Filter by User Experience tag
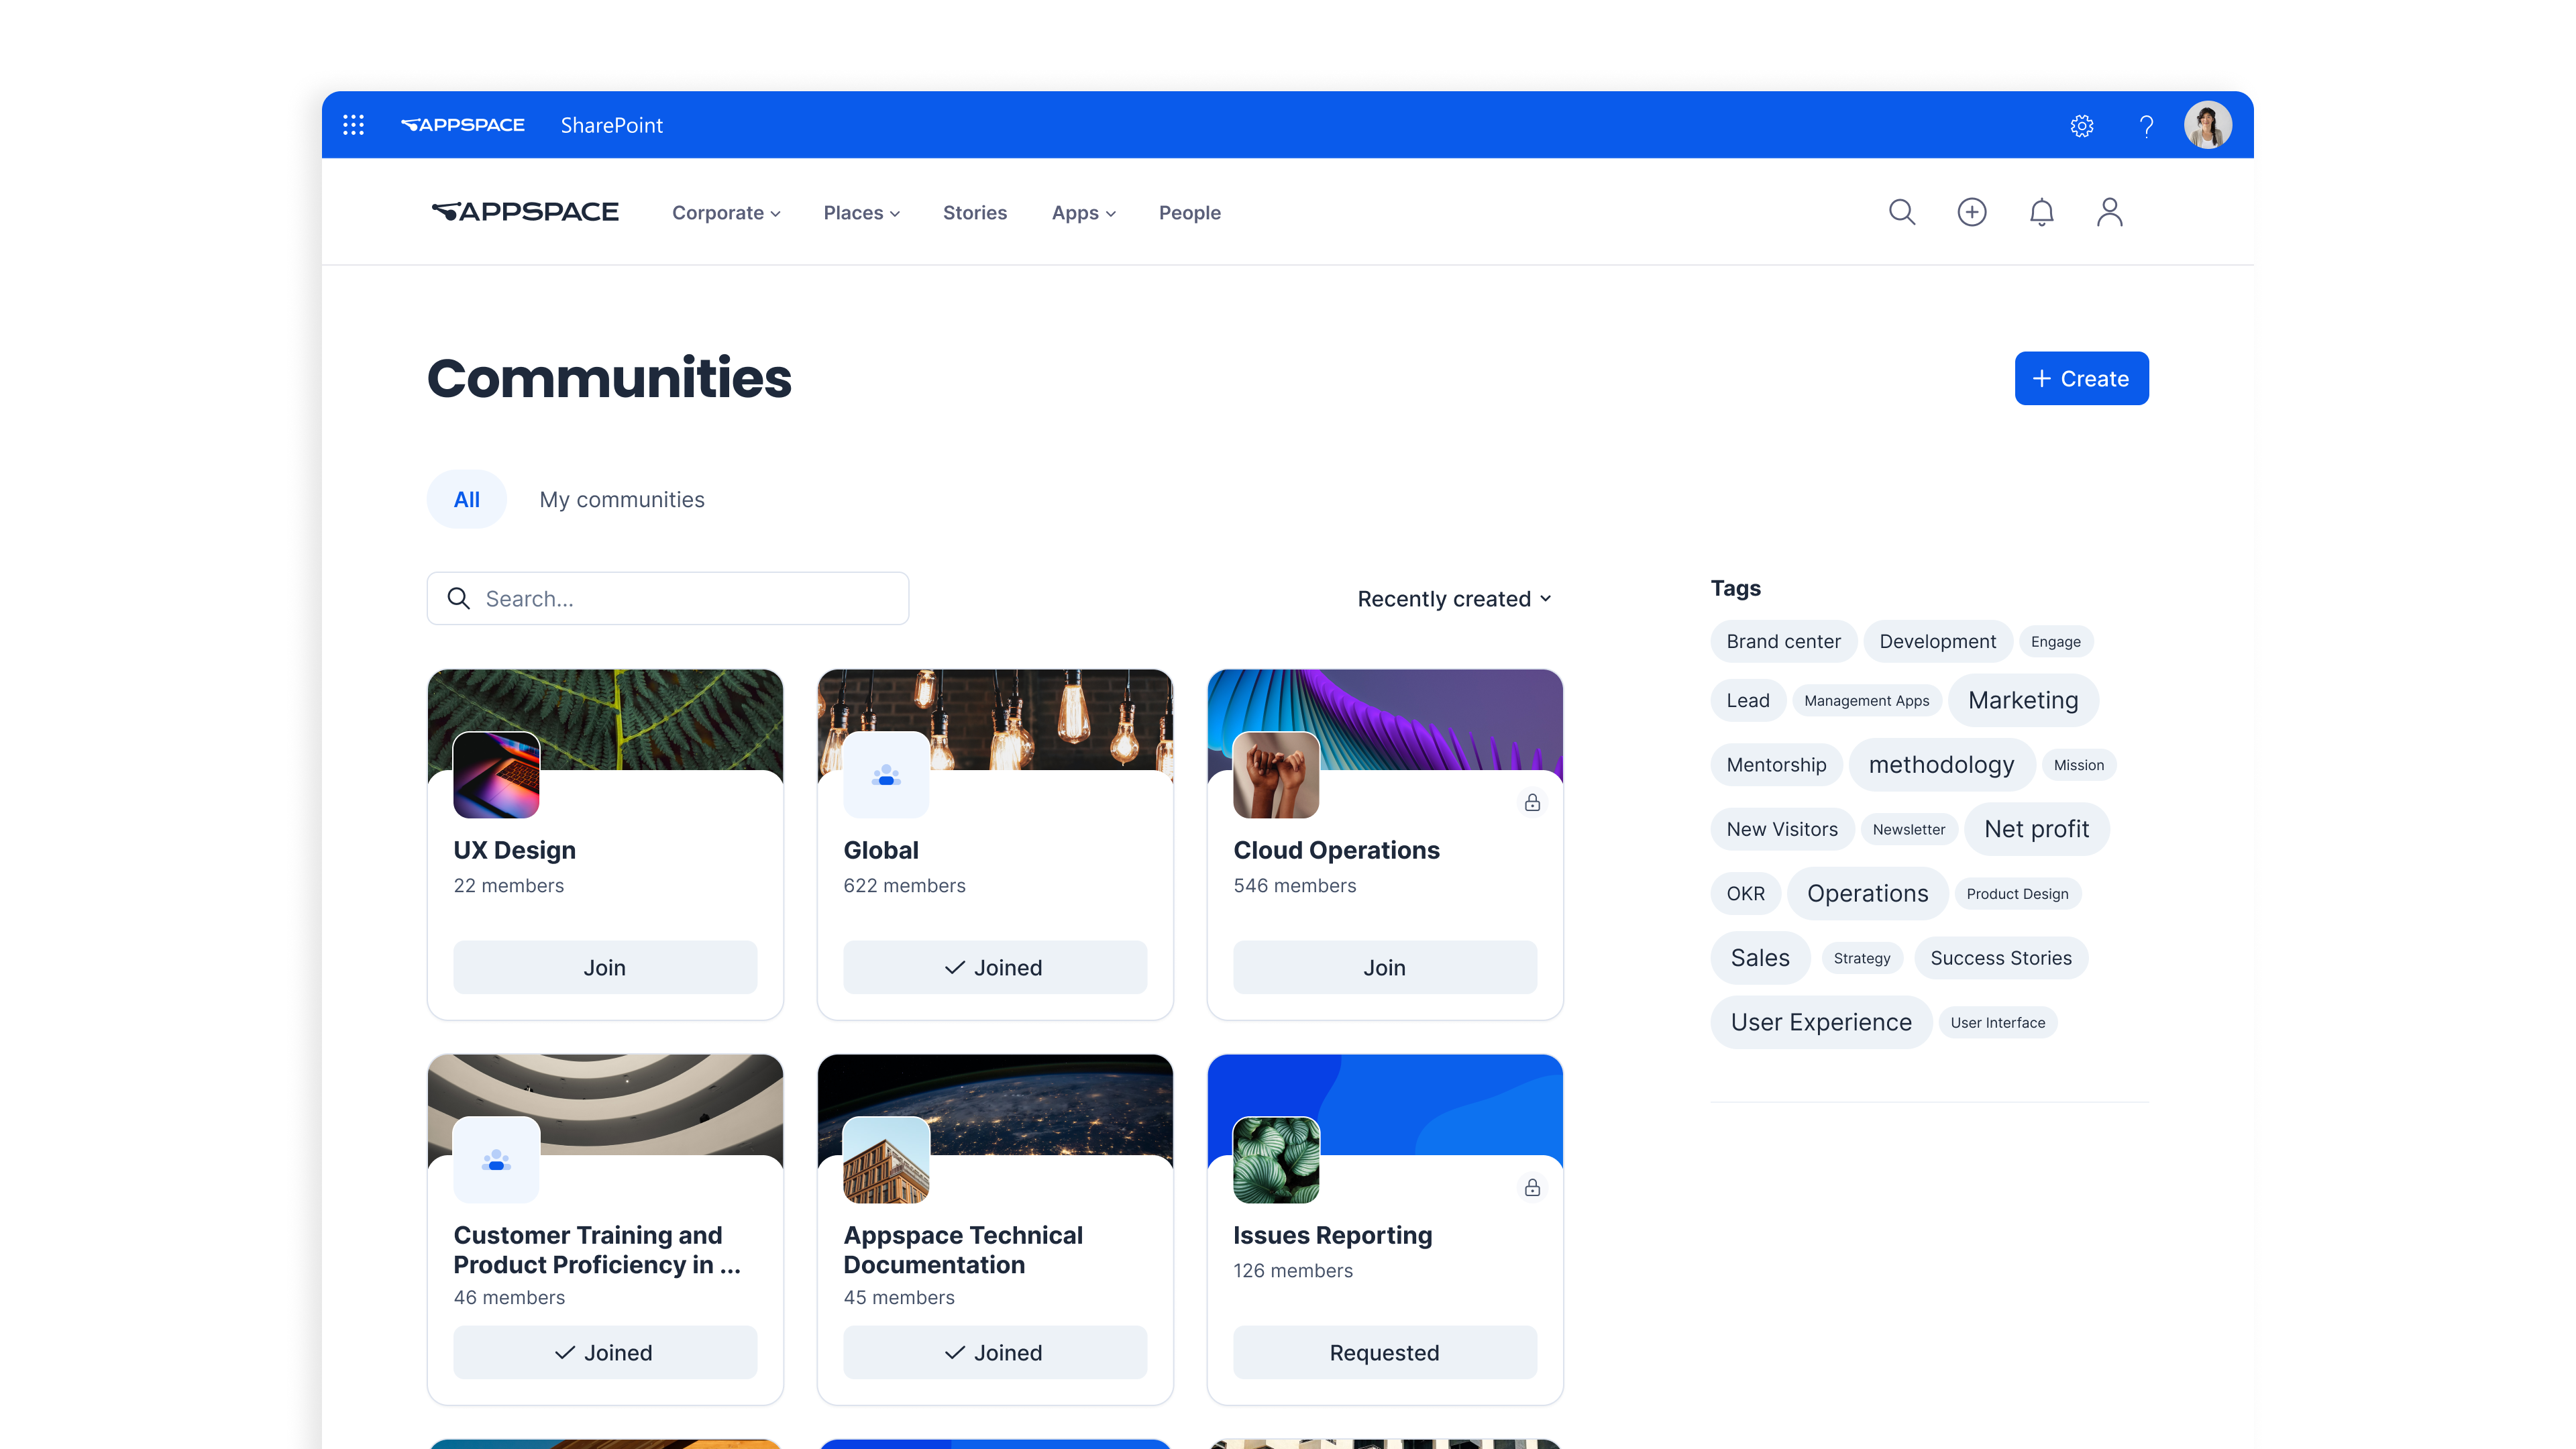2576x1449 pixels. 1822,1022
